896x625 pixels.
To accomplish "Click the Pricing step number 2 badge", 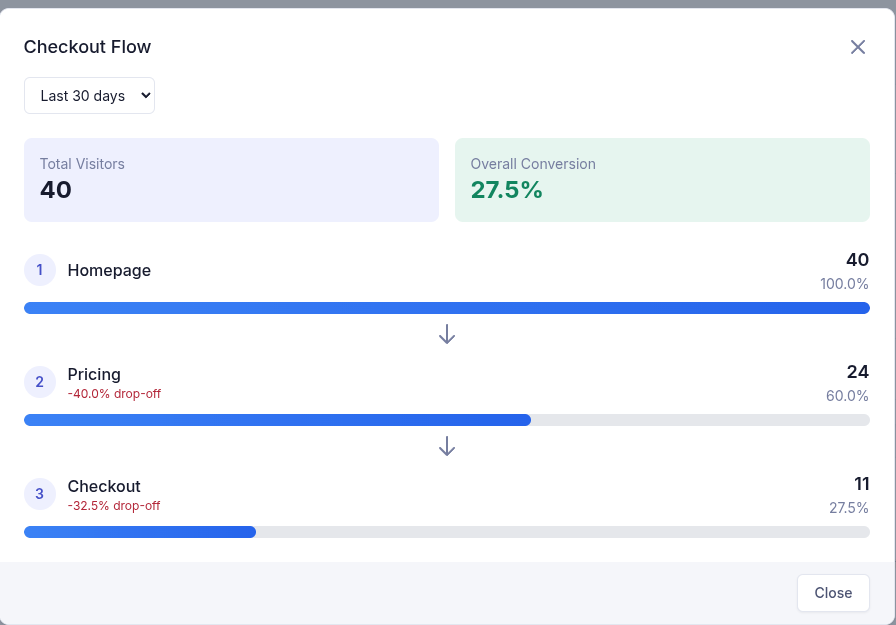I will (39, 382).
